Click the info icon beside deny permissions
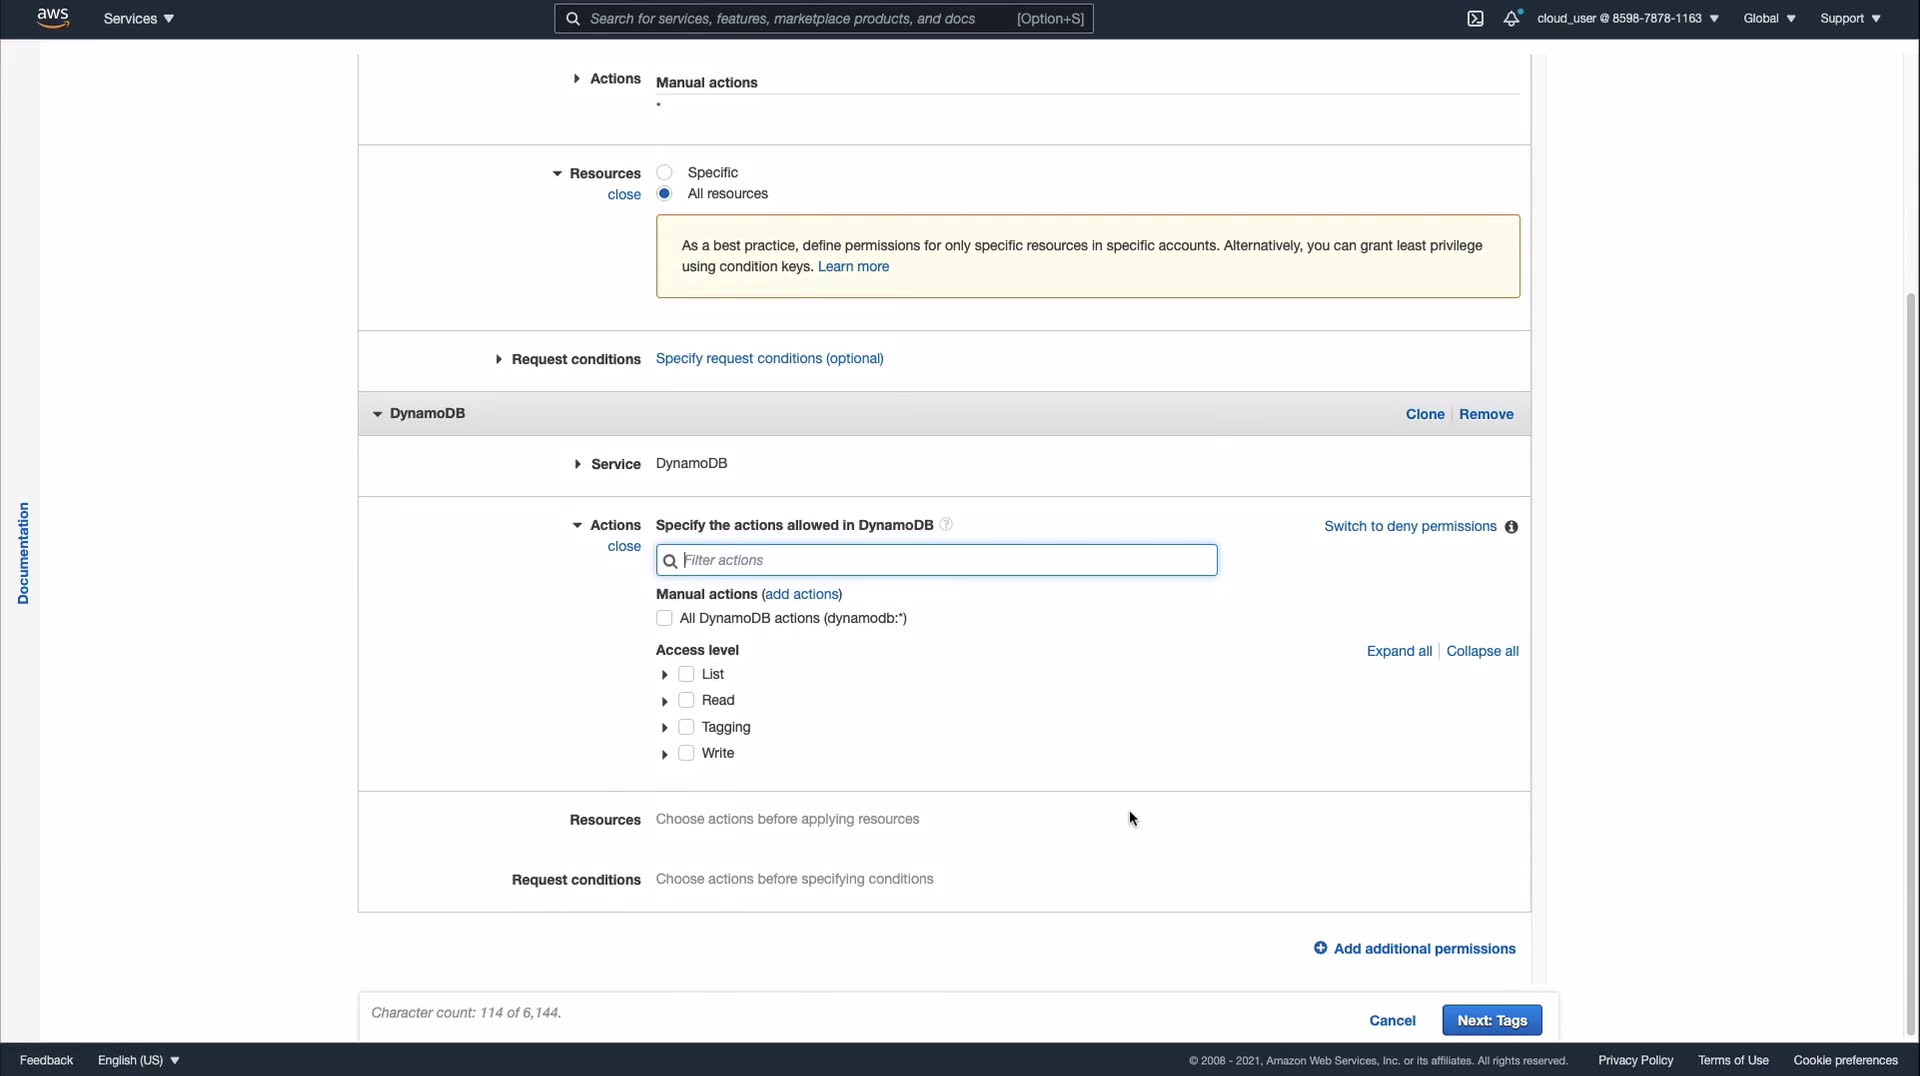This screenshot has width=1920, height=1076. coord(1511,527)
